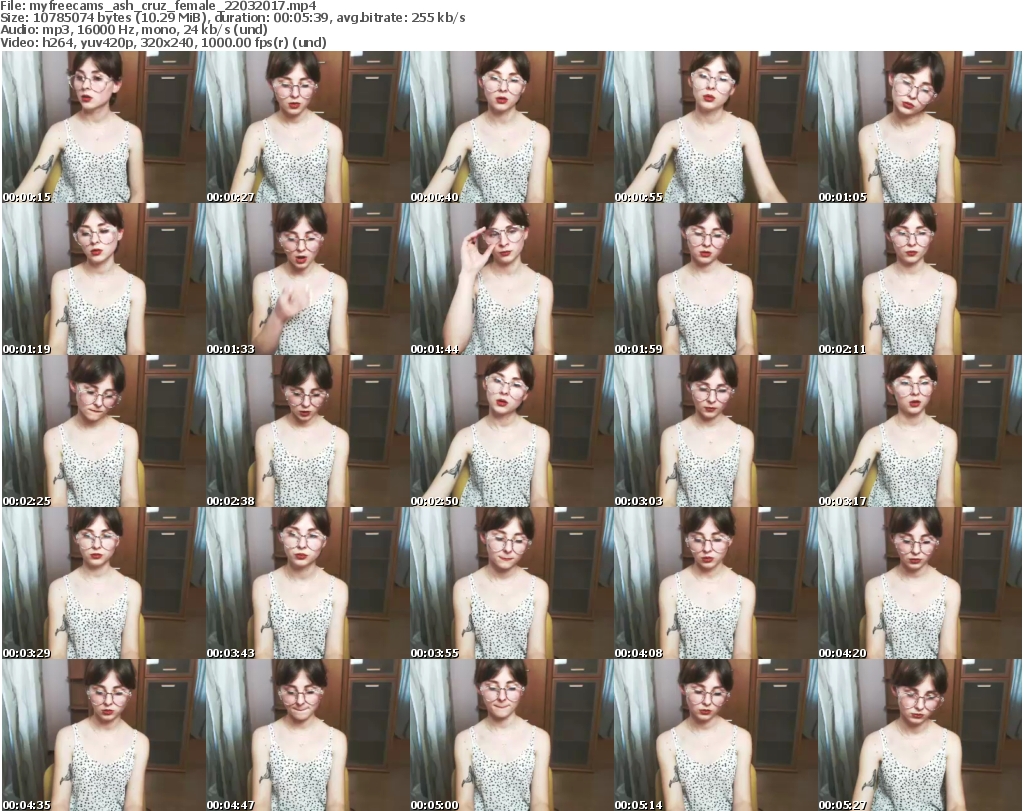Open the frame stamped 00:02:11
Viewport: 1024px width, 811px height.
[920, 279]
